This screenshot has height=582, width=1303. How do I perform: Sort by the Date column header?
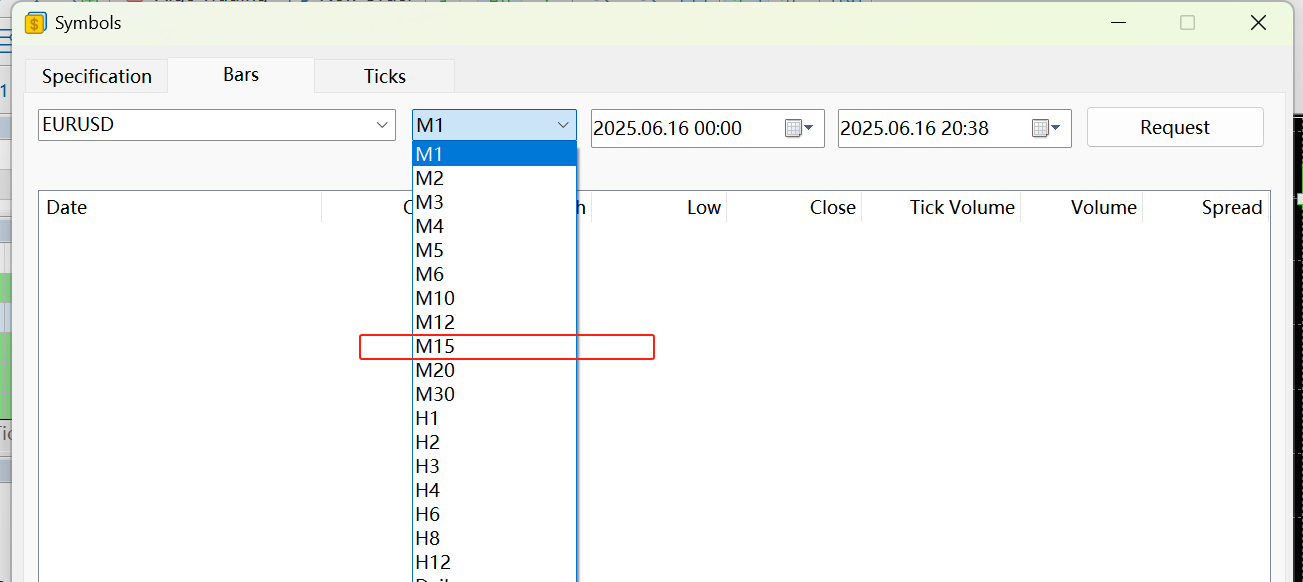tap(180, 208)
